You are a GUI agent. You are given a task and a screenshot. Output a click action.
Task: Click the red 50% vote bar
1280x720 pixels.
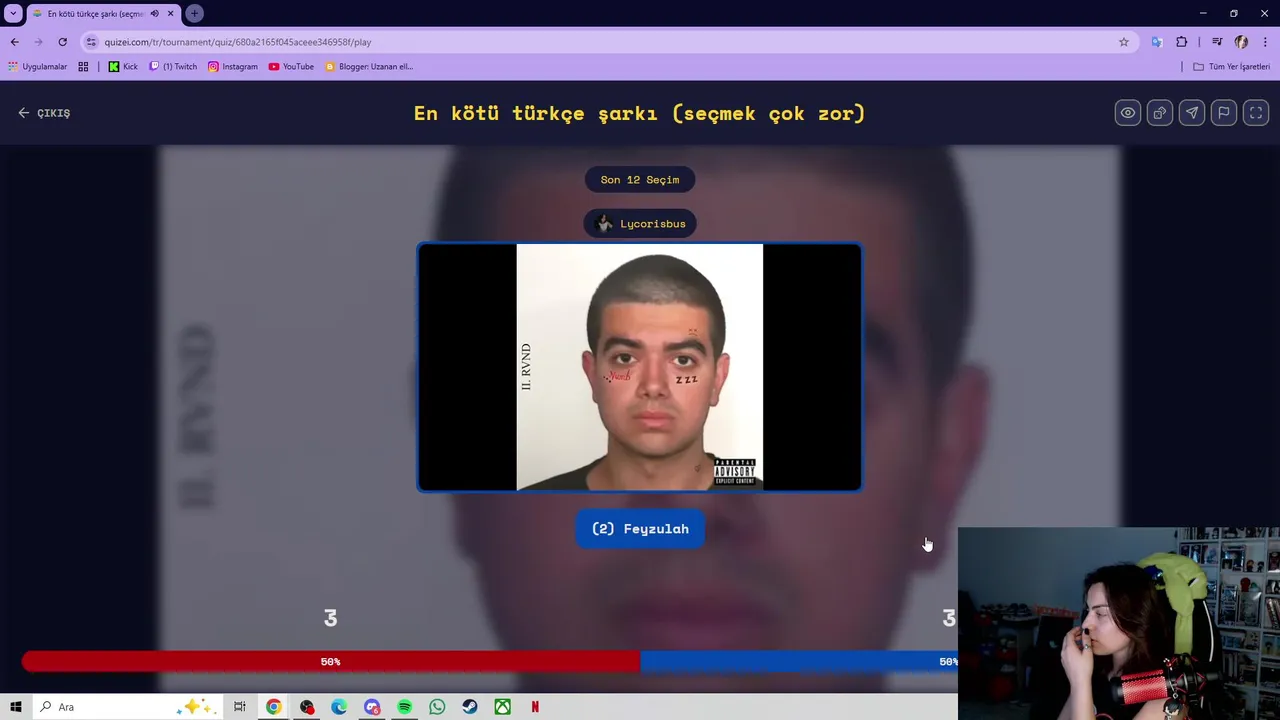click(x=331, y=662)
